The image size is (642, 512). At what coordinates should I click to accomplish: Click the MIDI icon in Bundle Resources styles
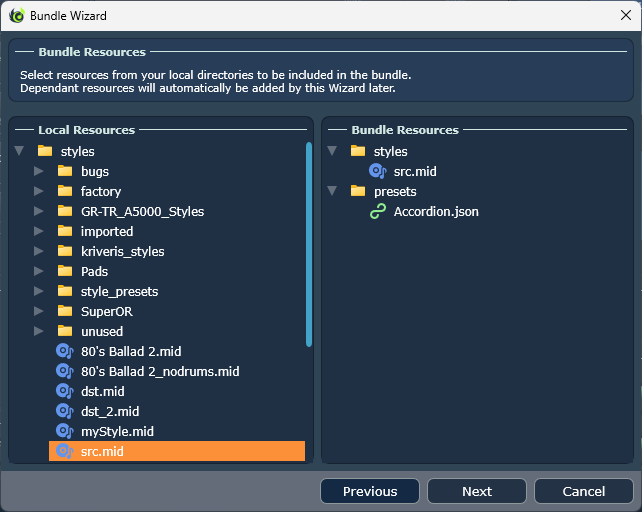(378, 171)
